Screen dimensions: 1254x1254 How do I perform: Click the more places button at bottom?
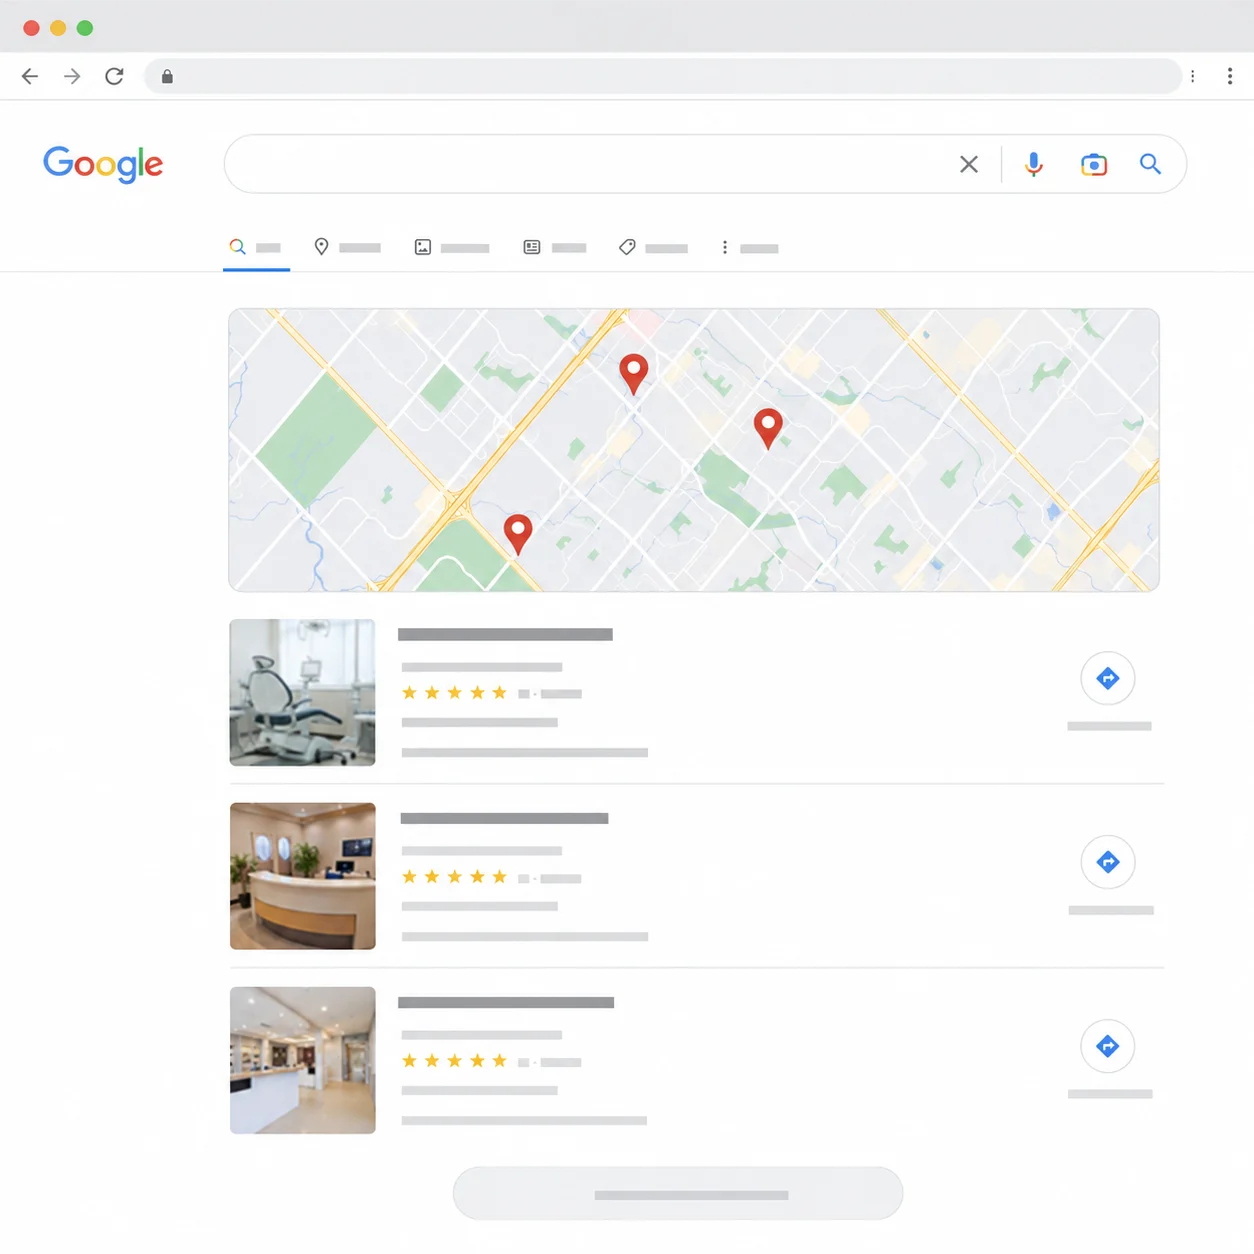pos(678,1194)
